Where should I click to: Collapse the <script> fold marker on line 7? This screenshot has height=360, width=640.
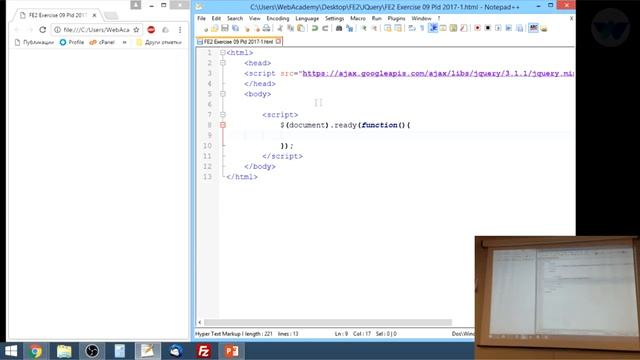coord(223,115)
